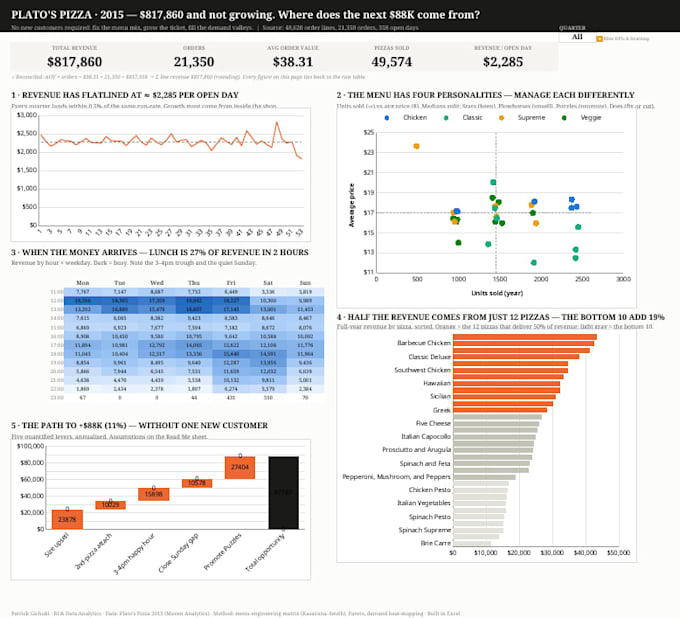Click the blue Chicken legend dot
Screen dimensions: 680x618
point(387,118)
